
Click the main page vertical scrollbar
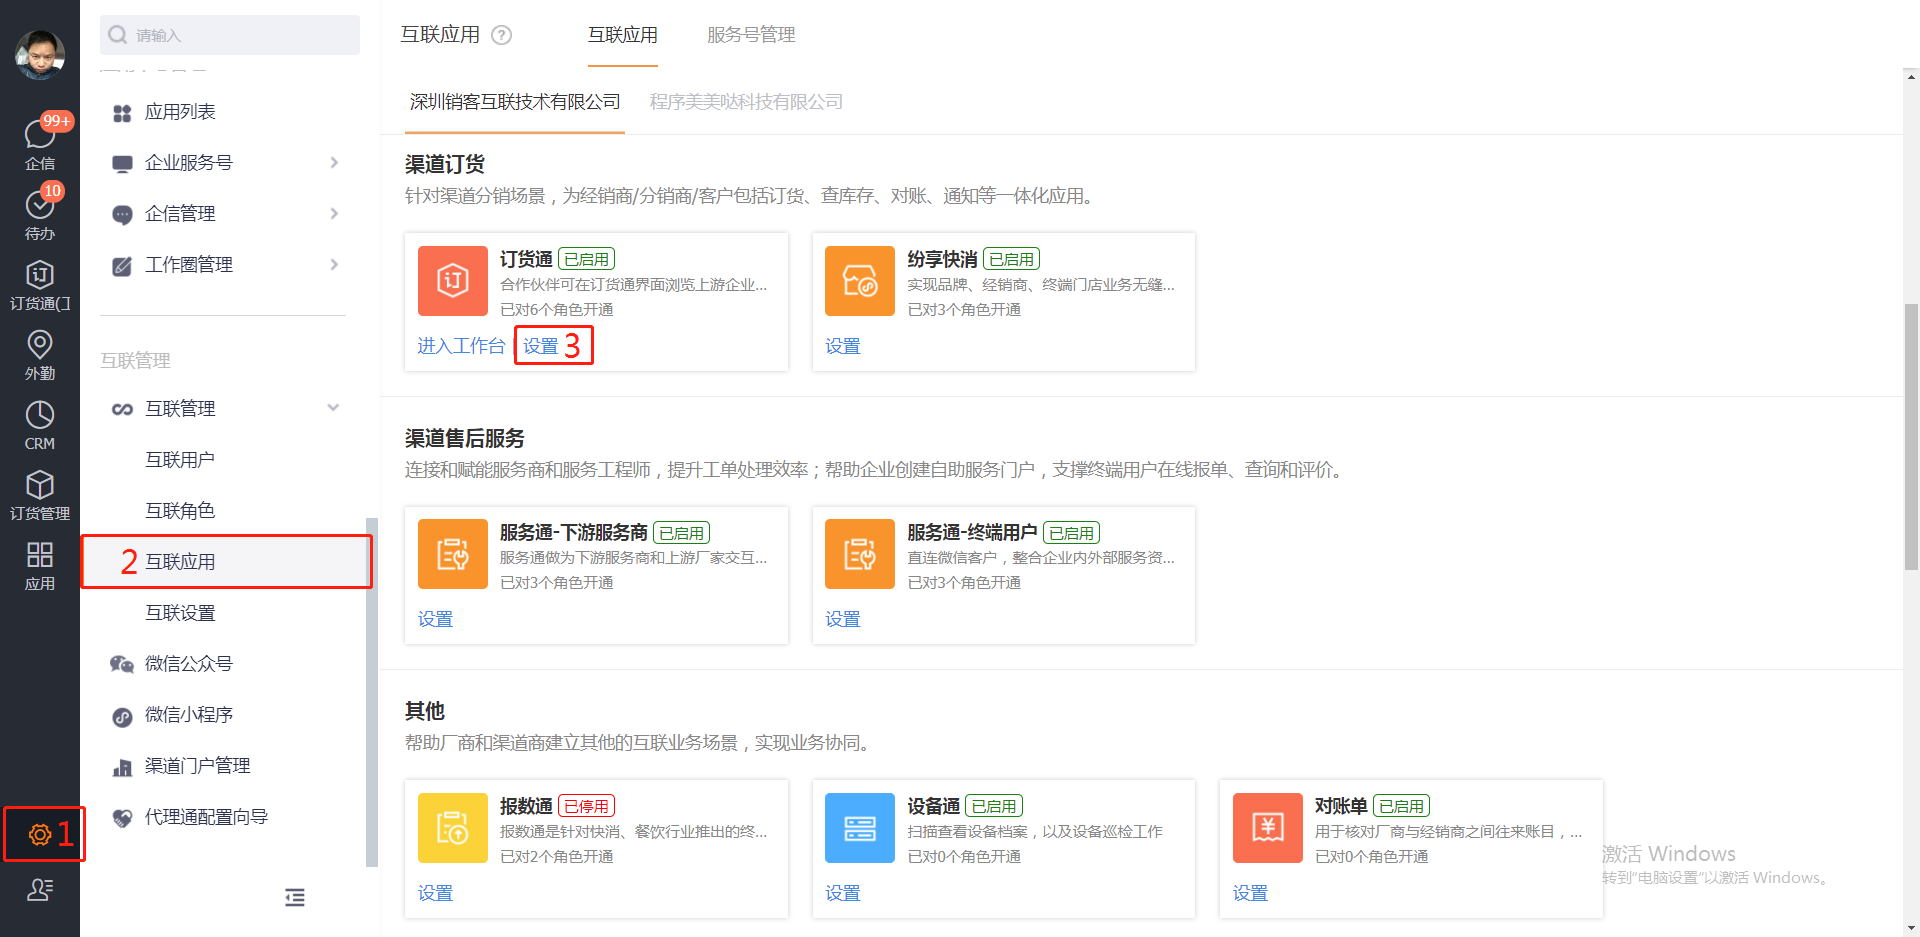click(x=1911, y=437)
